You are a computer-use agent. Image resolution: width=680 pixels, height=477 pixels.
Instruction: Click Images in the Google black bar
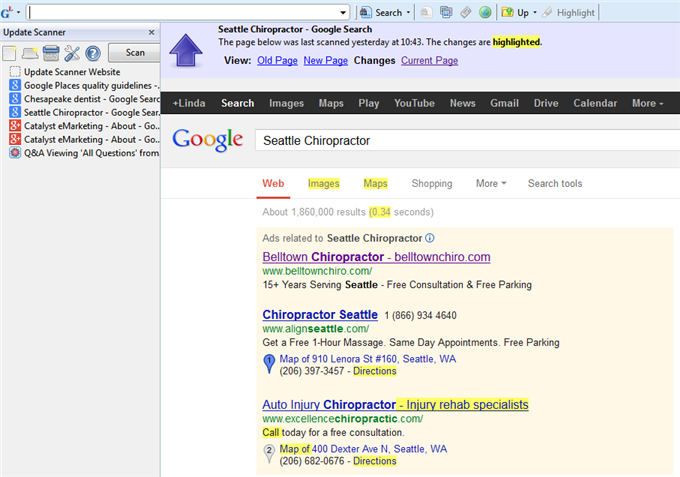coord(286,103)
